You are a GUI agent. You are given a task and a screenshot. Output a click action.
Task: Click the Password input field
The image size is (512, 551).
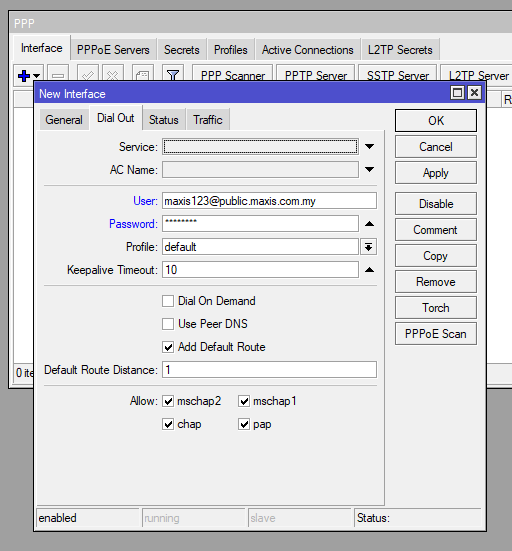[x=260, y=224]
